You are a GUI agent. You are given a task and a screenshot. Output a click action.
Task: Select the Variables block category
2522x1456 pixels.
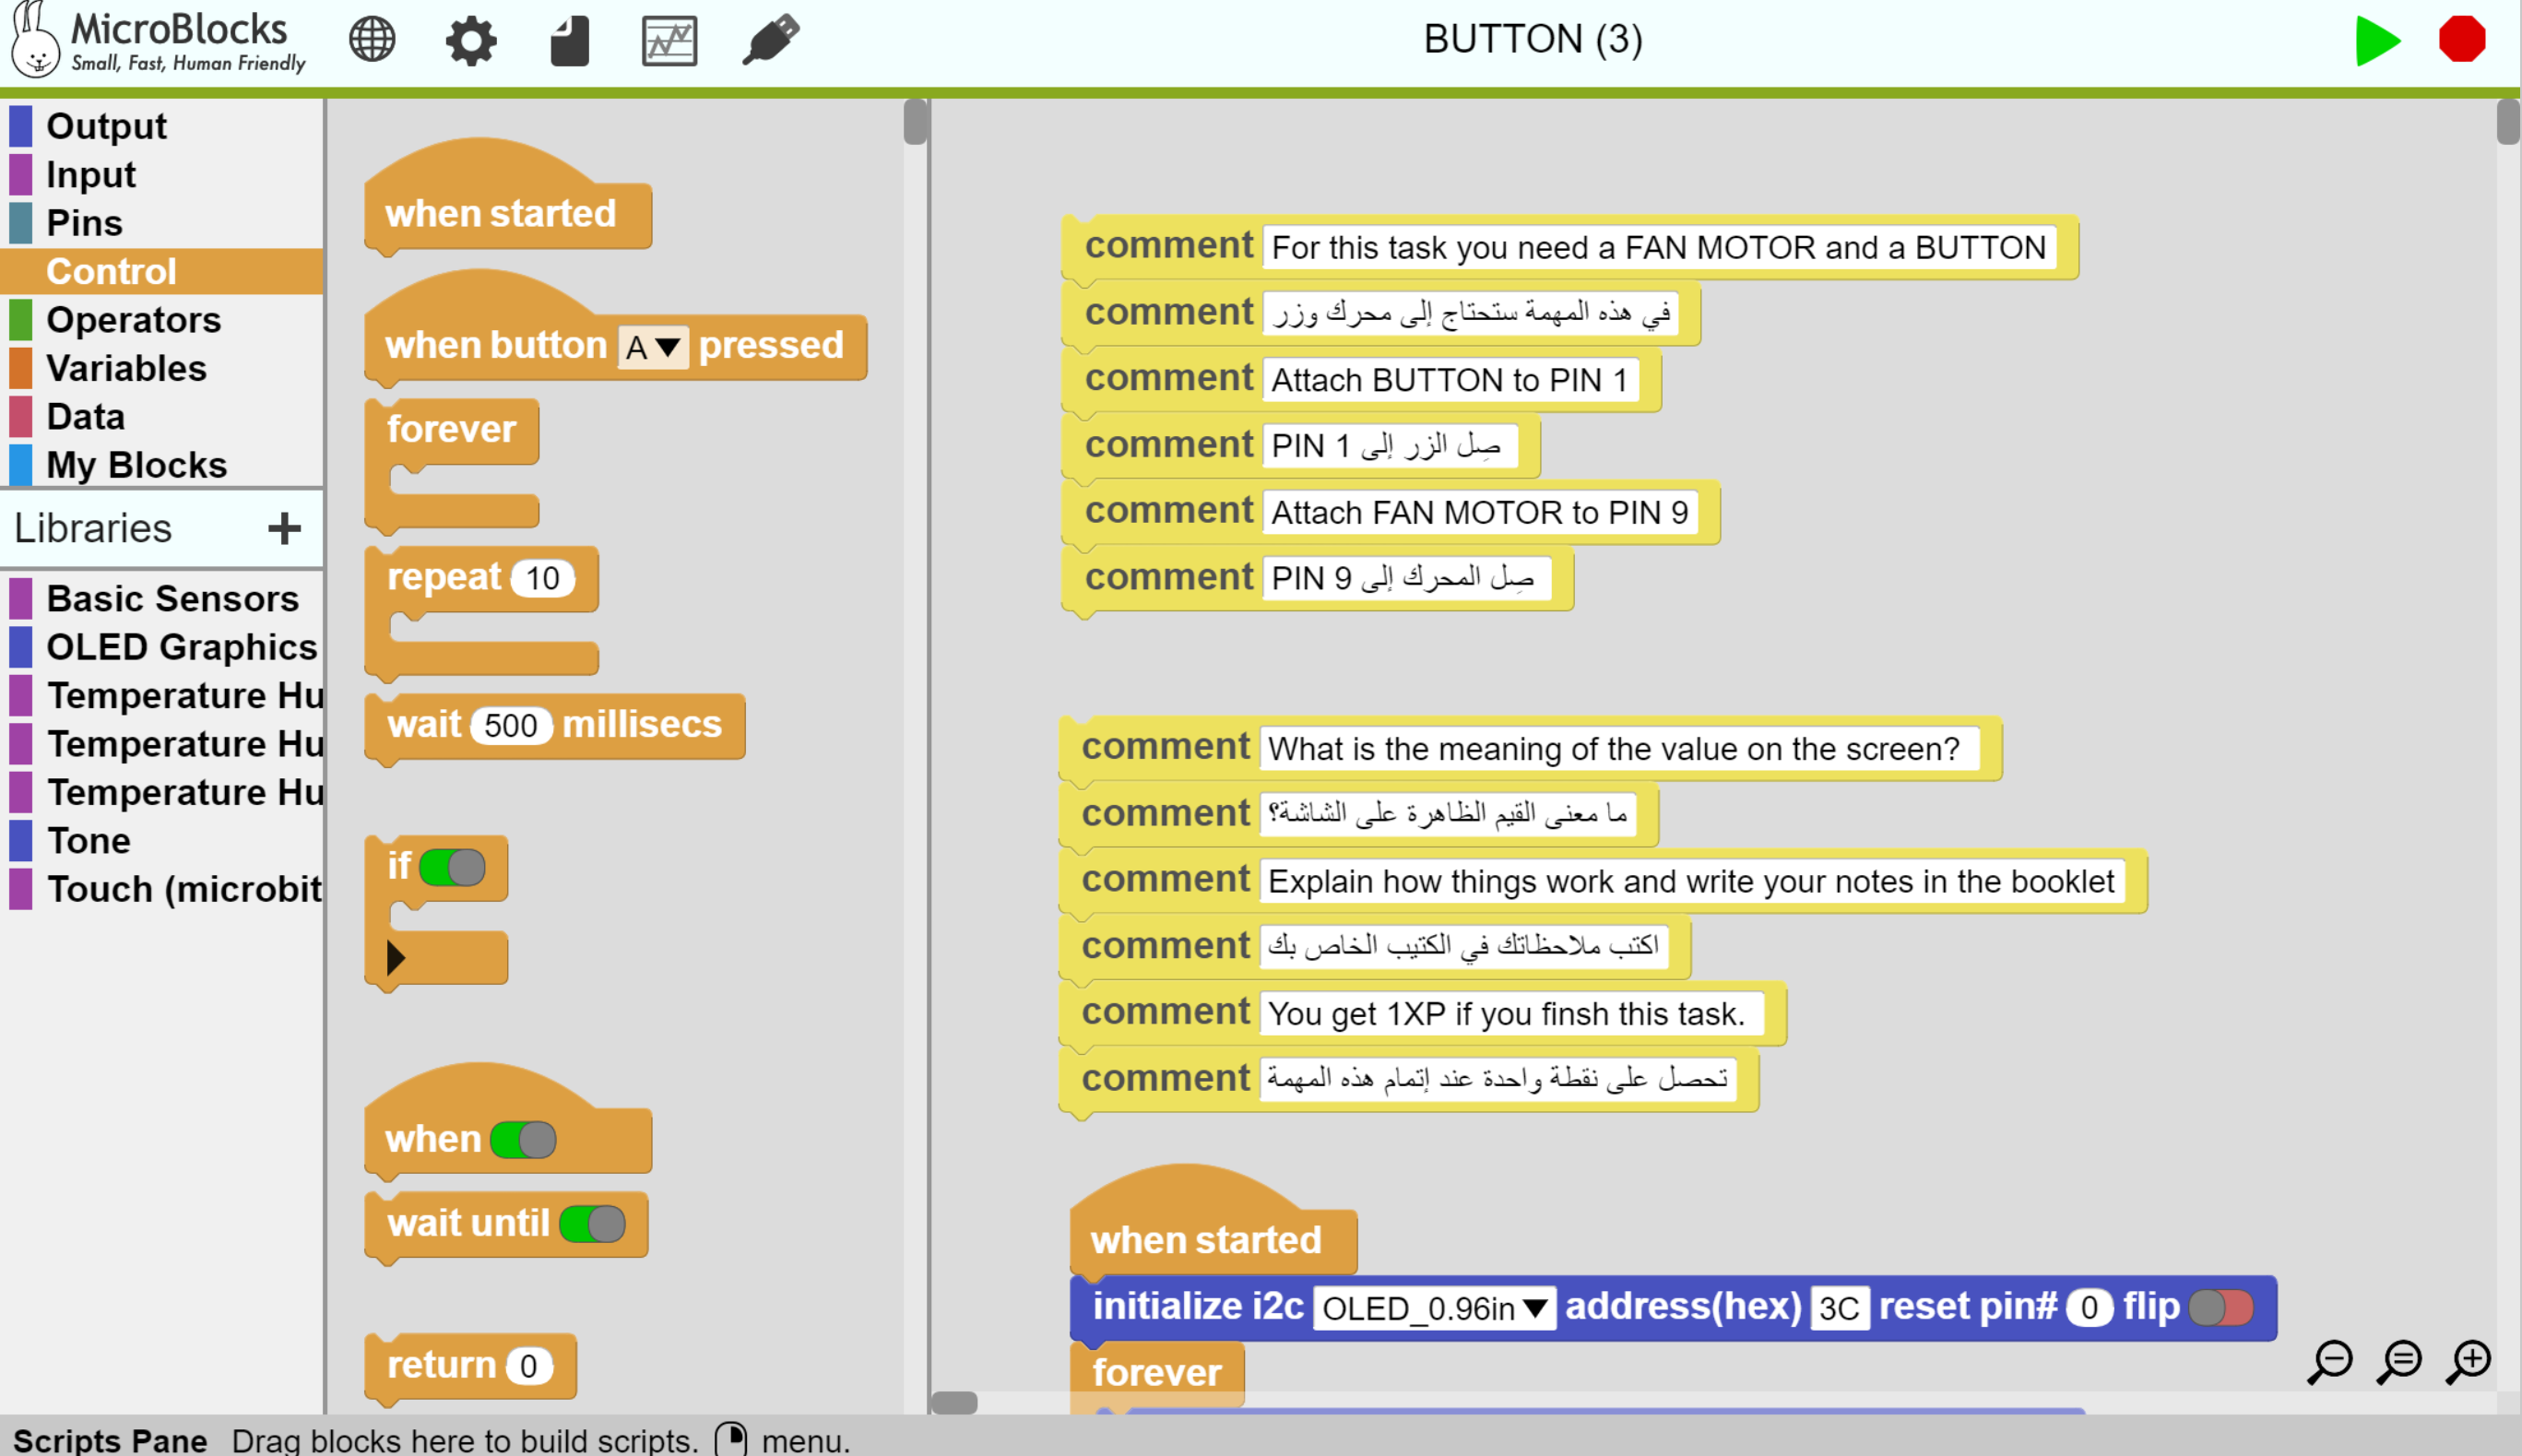(126, 368)
